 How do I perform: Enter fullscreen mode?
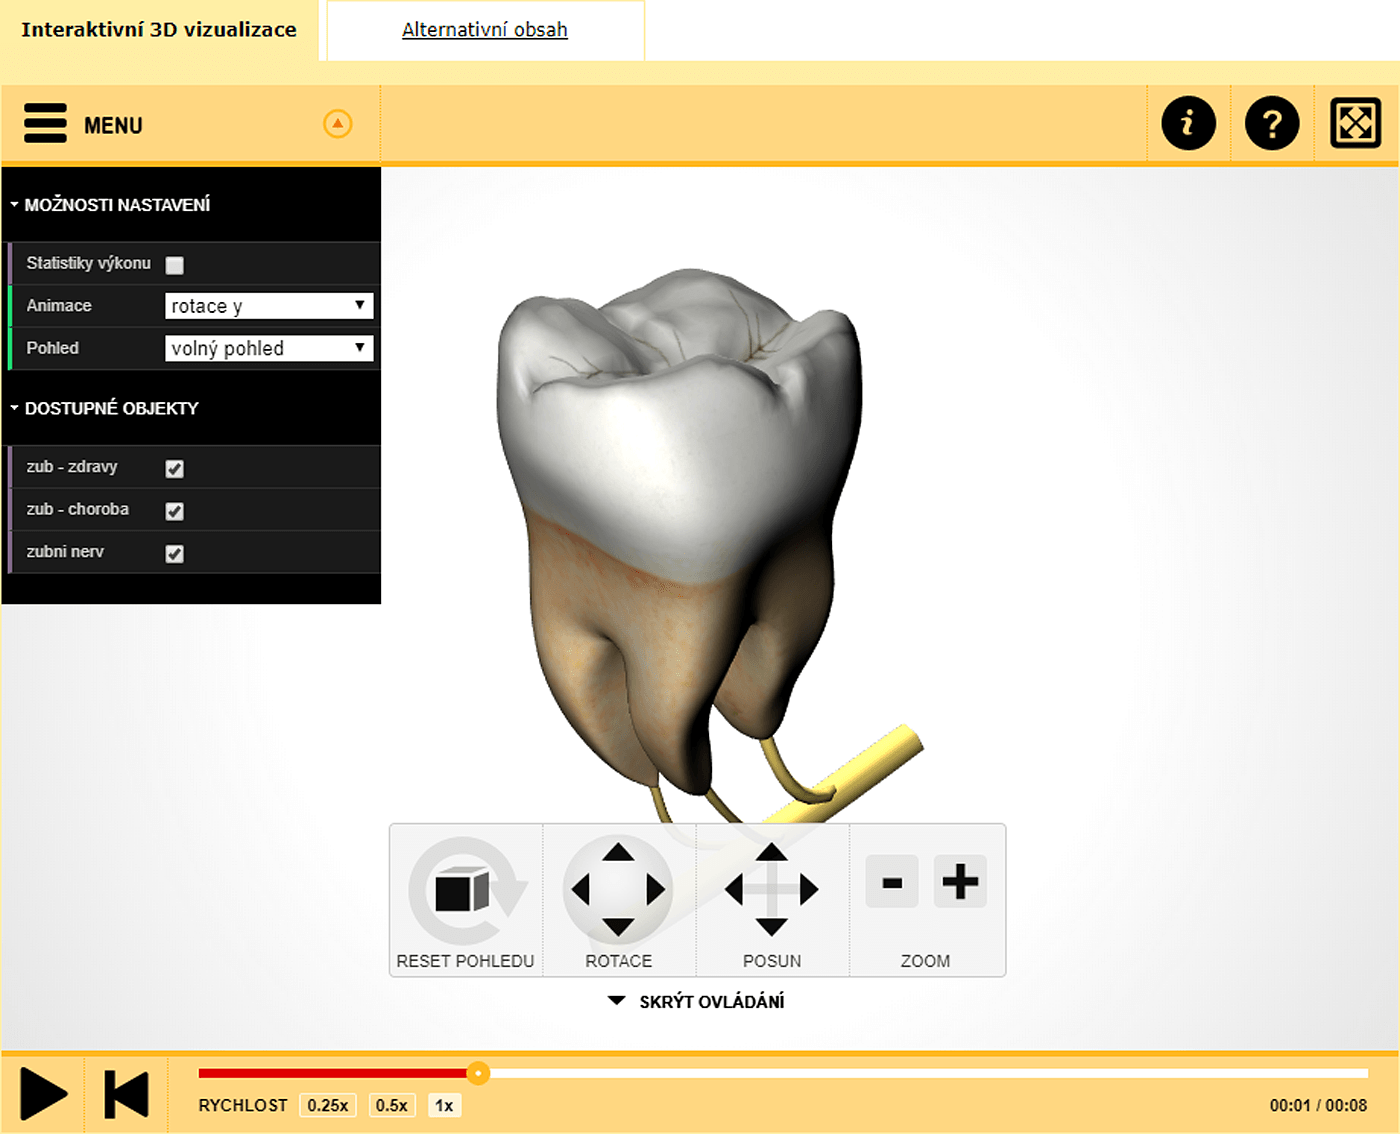tap(1355, 122)
